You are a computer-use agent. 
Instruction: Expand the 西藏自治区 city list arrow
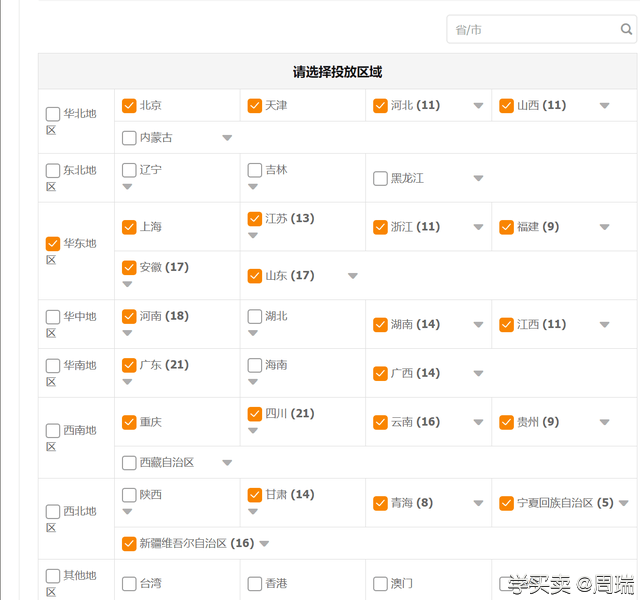tap(227, 462)
